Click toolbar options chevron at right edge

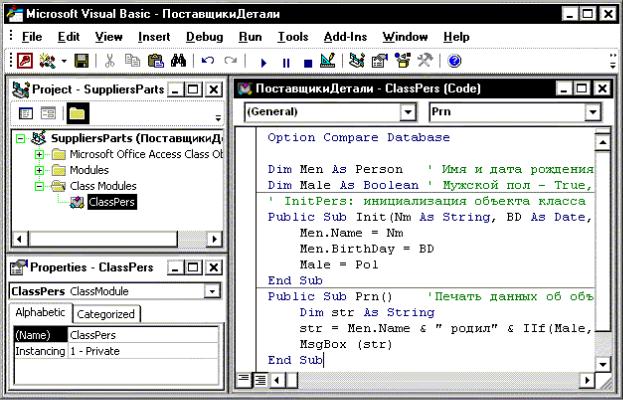tap(613, 61)
